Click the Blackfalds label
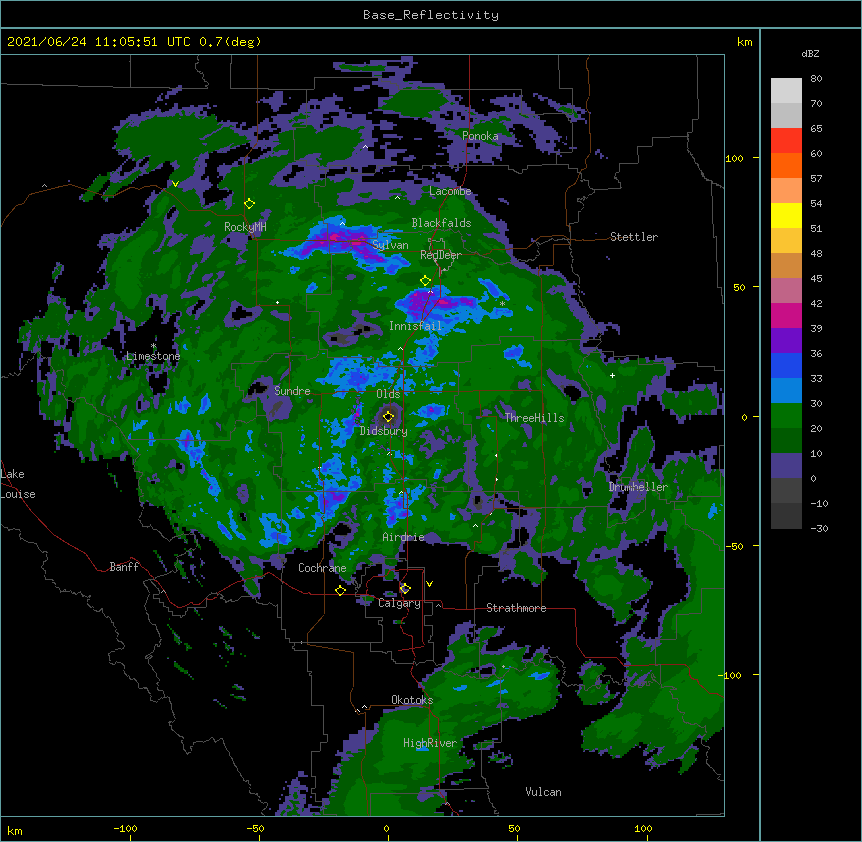The width and height of the screenshot is (862, 842). coord(441,223)
